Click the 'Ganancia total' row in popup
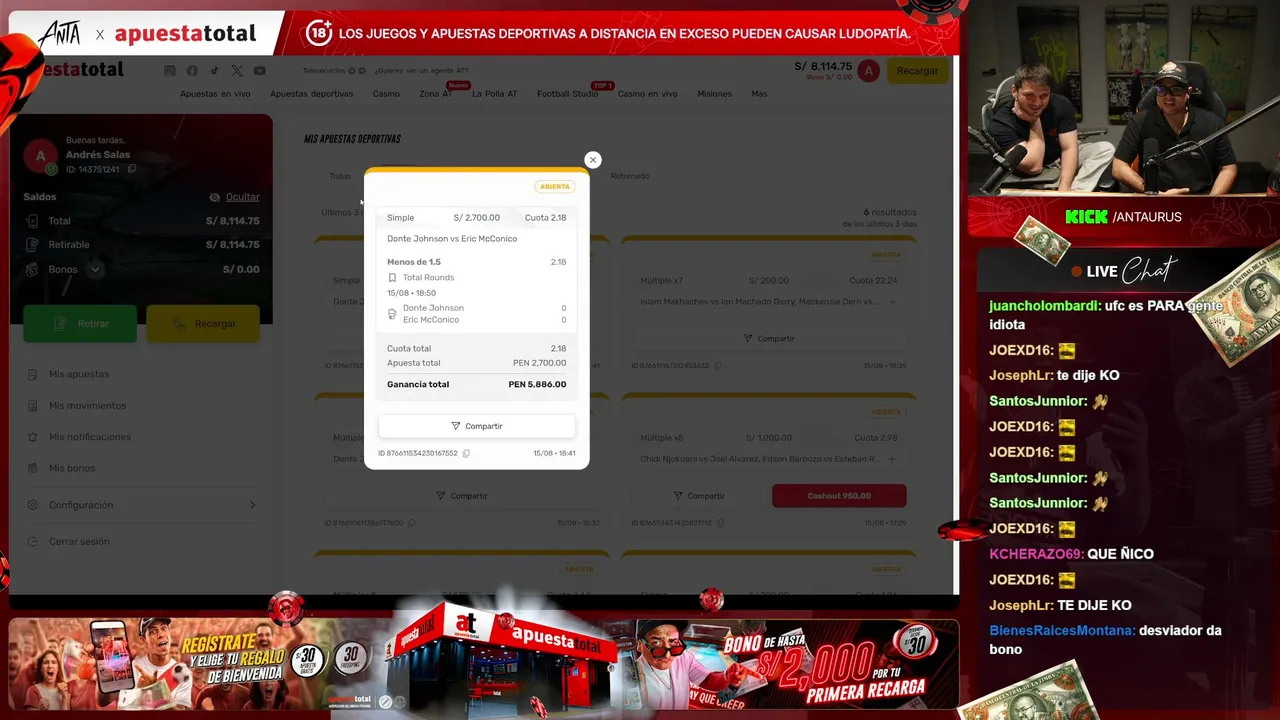Screen dimensions: 1280x720 pyautogui.click(x=476, y=384)
